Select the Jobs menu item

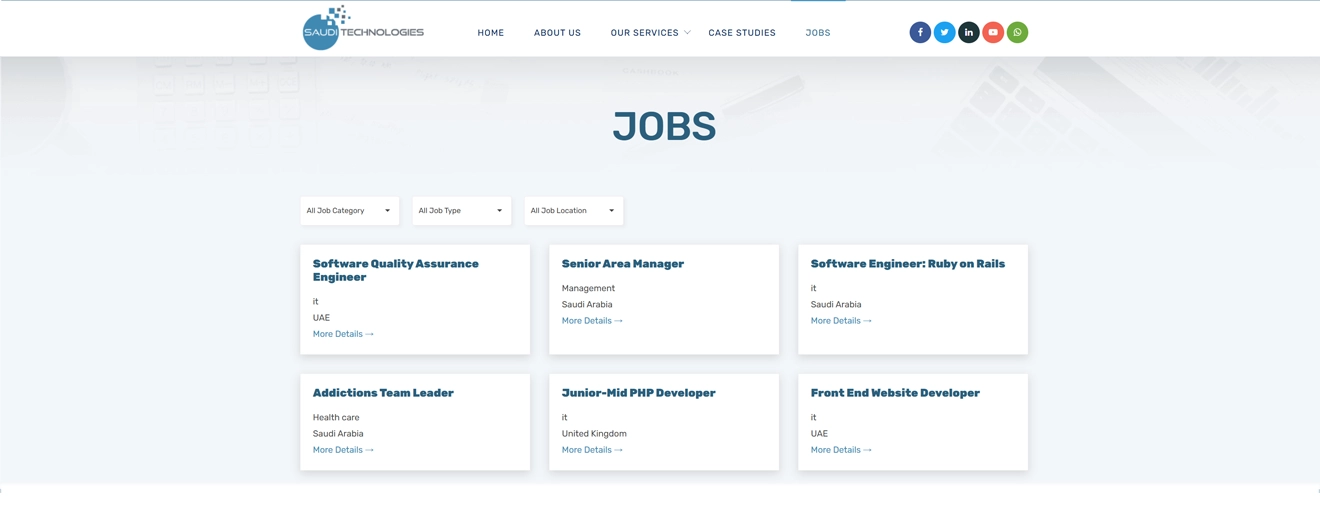[x=817, y=33]
